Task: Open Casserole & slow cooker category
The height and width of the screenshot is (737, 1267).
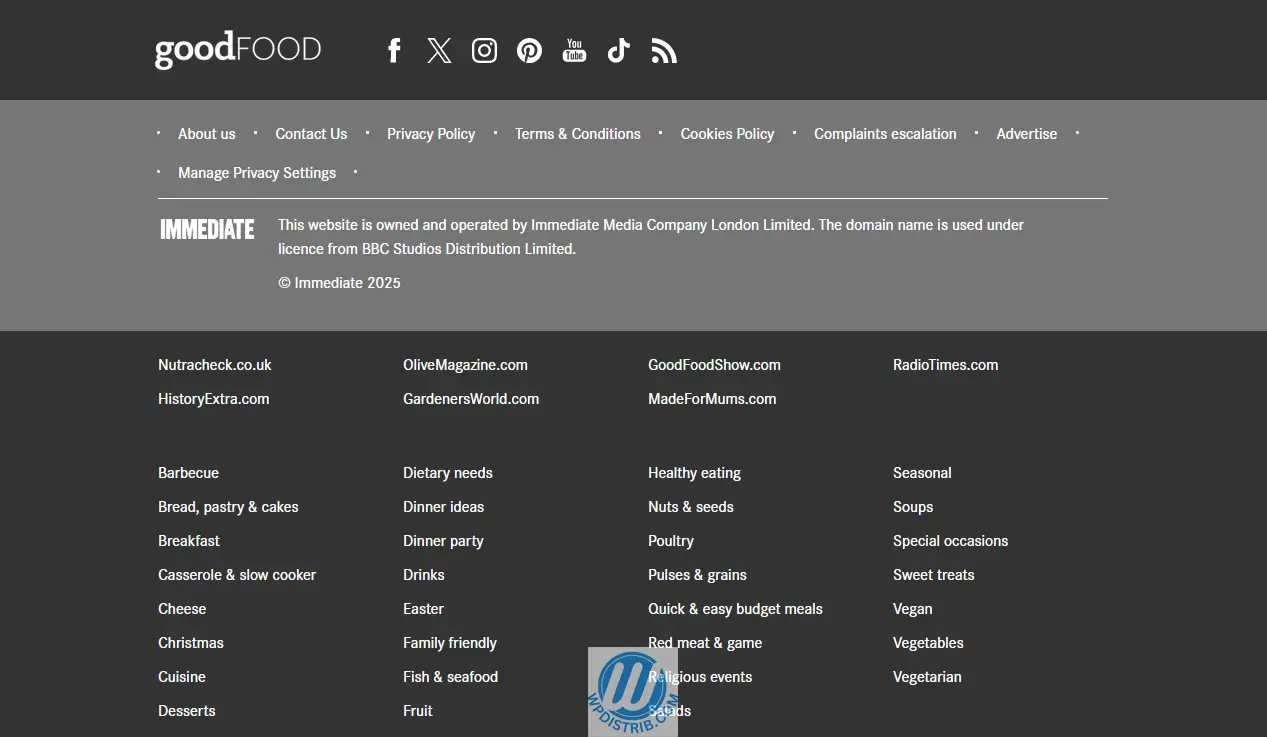Action: (x=237, y=575)
